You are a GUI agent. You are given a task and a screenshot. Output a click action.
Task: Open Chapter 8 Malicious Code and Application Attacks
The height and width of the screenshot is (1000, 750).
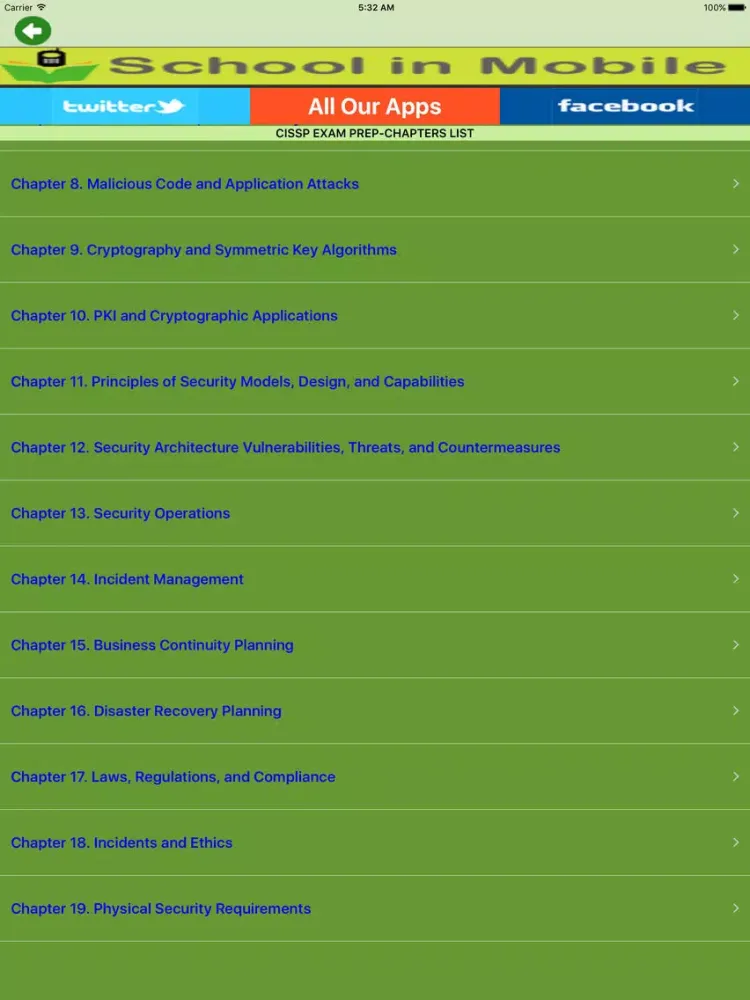pyautogui.click(x=185, y=184)
